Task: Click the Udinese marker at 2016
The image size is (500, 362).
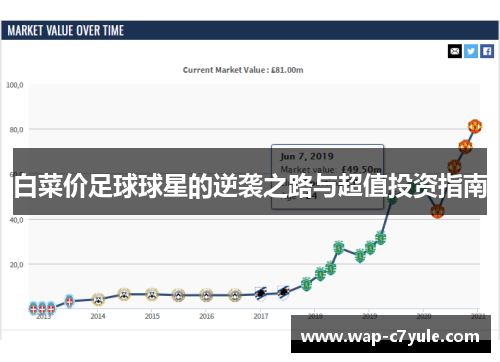Action: point(206,295)
